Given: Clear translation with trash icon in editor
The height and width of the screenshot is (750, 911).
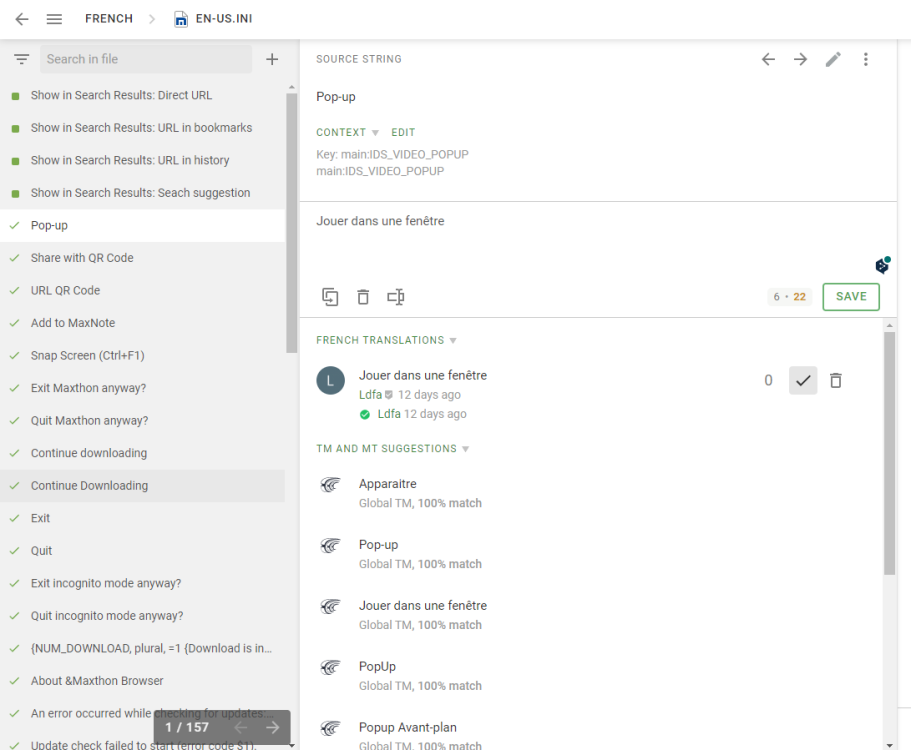Looking at the screenshot, I should 363,297.
